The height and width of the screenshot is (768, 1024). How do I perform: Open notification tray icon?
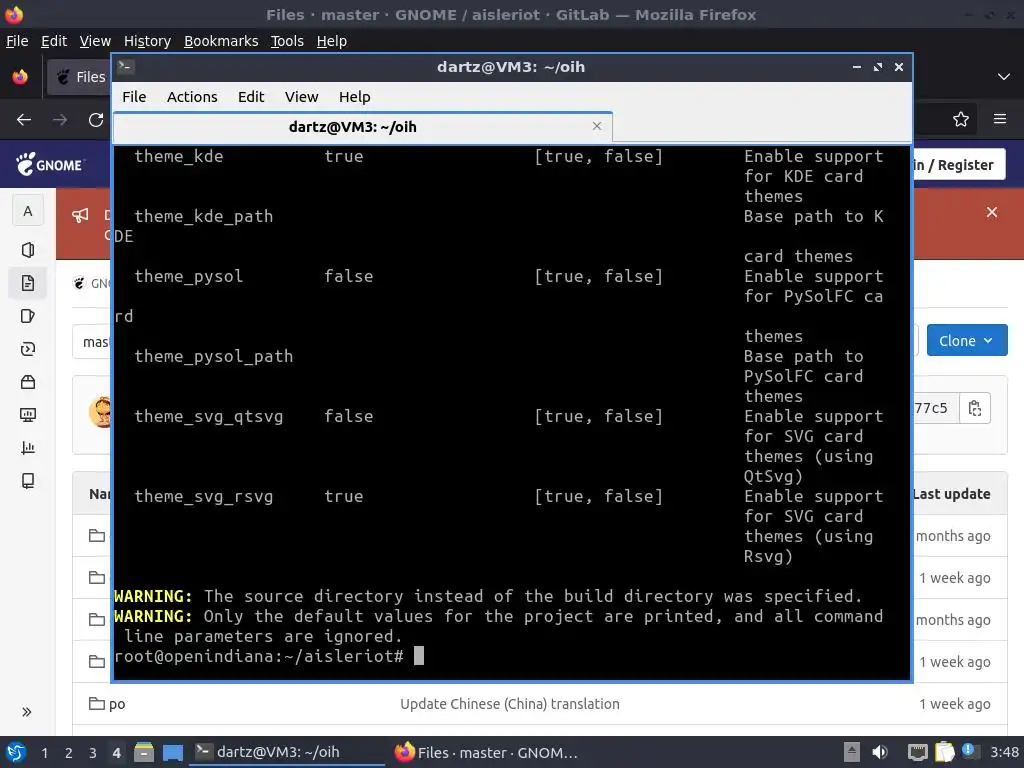tap(969, 751)
